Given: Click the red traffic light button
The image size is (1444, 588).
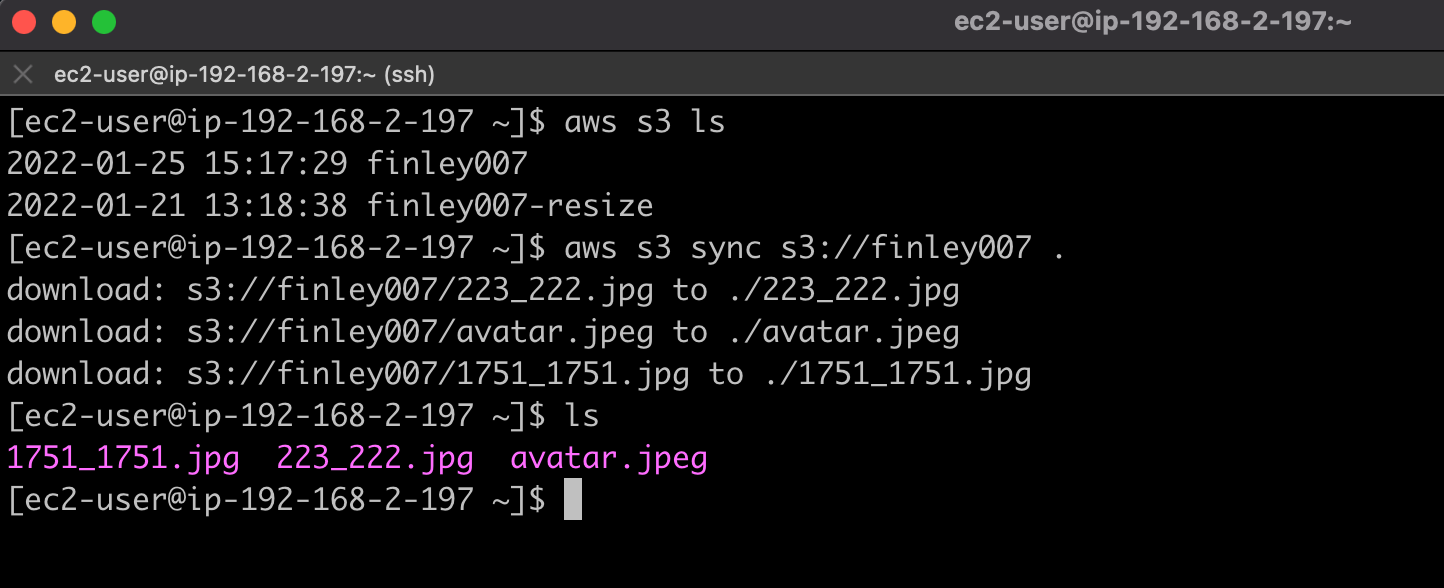Looking at the screenshot, I should (x=24, y=20).
